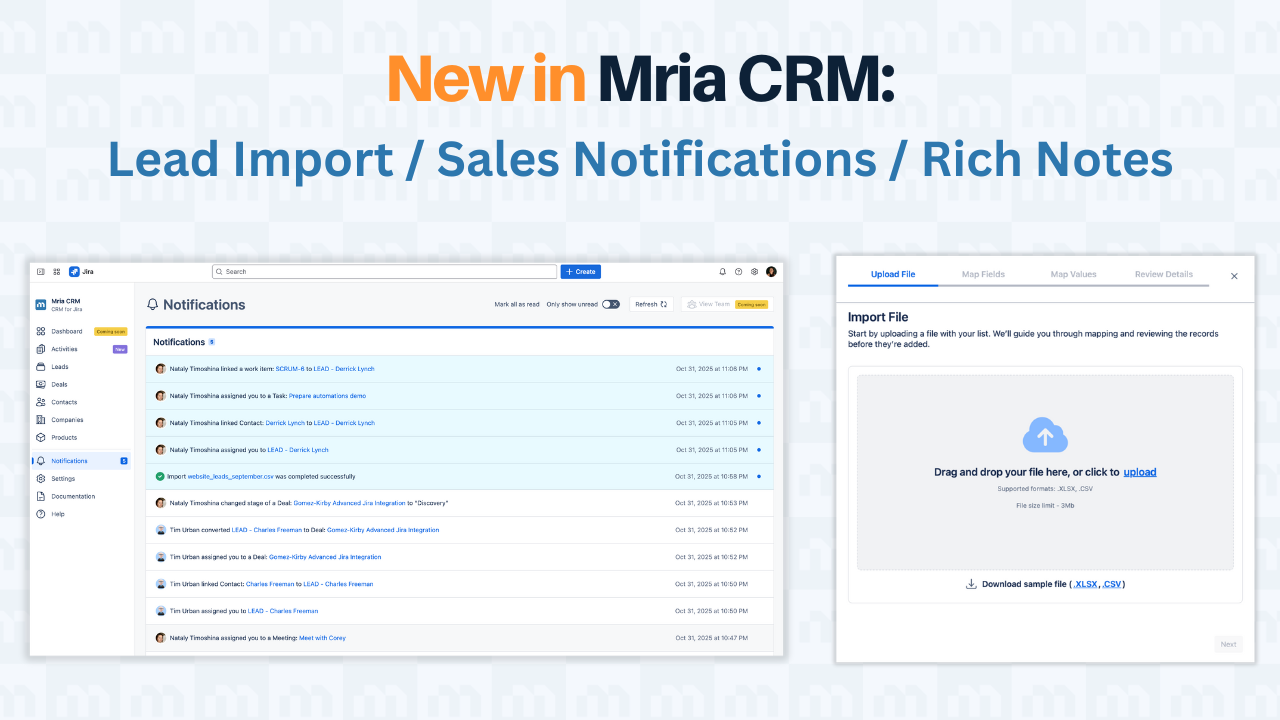Image resolution: width=1280 pixels, height=720 pixels.
Task: Toggle the Only show unread switch
Action: pos(611,304)
